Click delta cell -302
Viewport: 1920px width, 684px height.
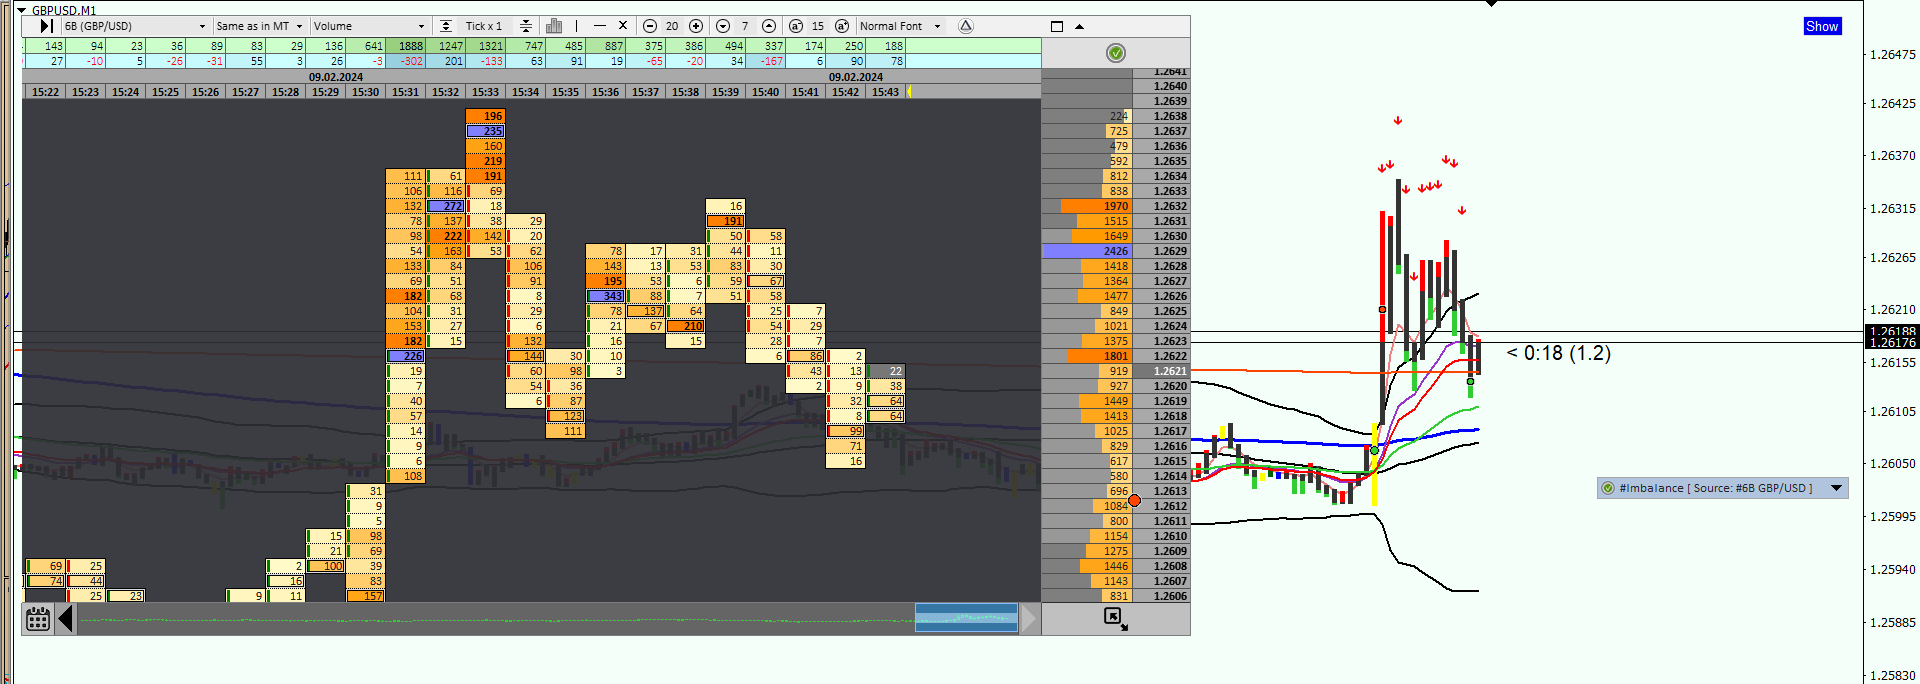point(406,61)
